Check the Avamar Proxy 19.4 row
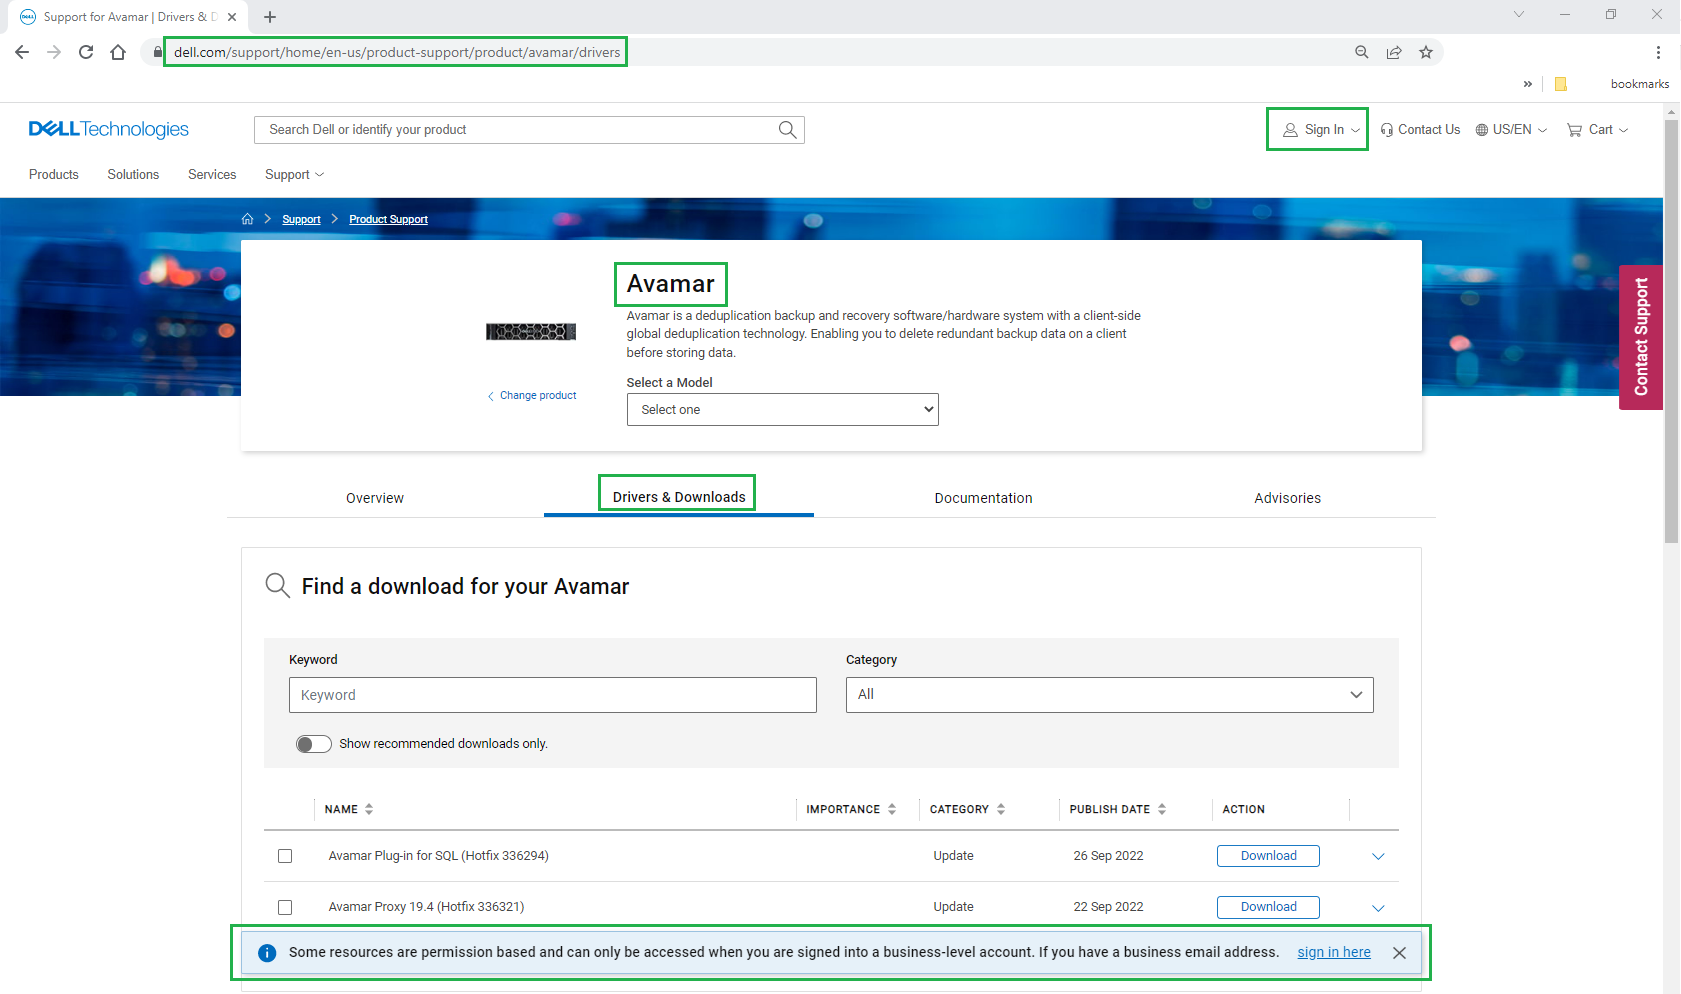 pos(285,907)
